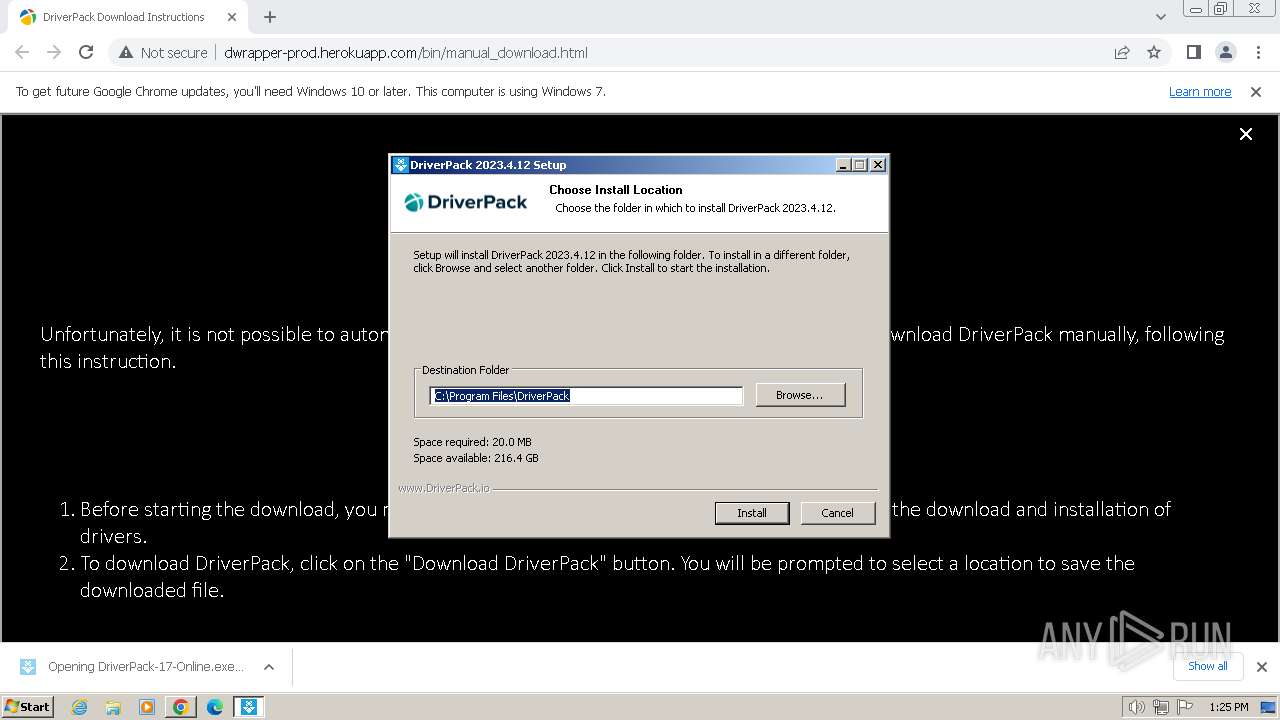Screen dimensions: 1280x720
Task: Open the DriverPack-17-Online.exe download item
Action: coord(133,667)
